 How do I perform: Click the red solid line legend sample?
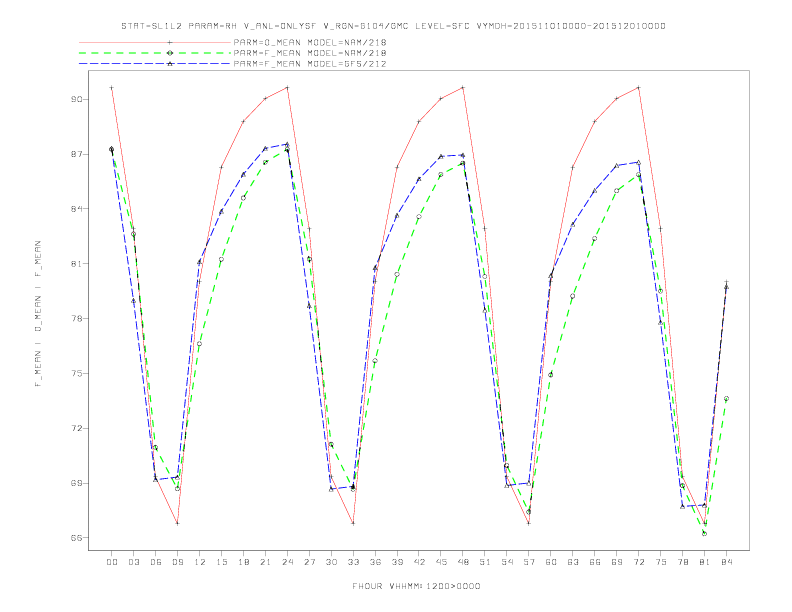click(155, 42)
